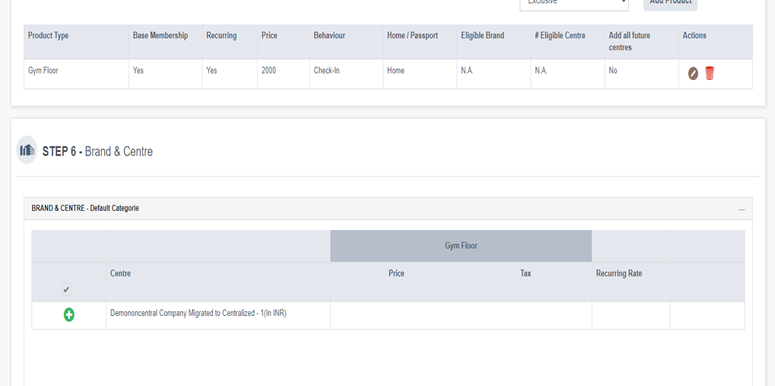This screenshot has height=386, width=775.
Task: Select the Product Type column header
Action: 48,36
